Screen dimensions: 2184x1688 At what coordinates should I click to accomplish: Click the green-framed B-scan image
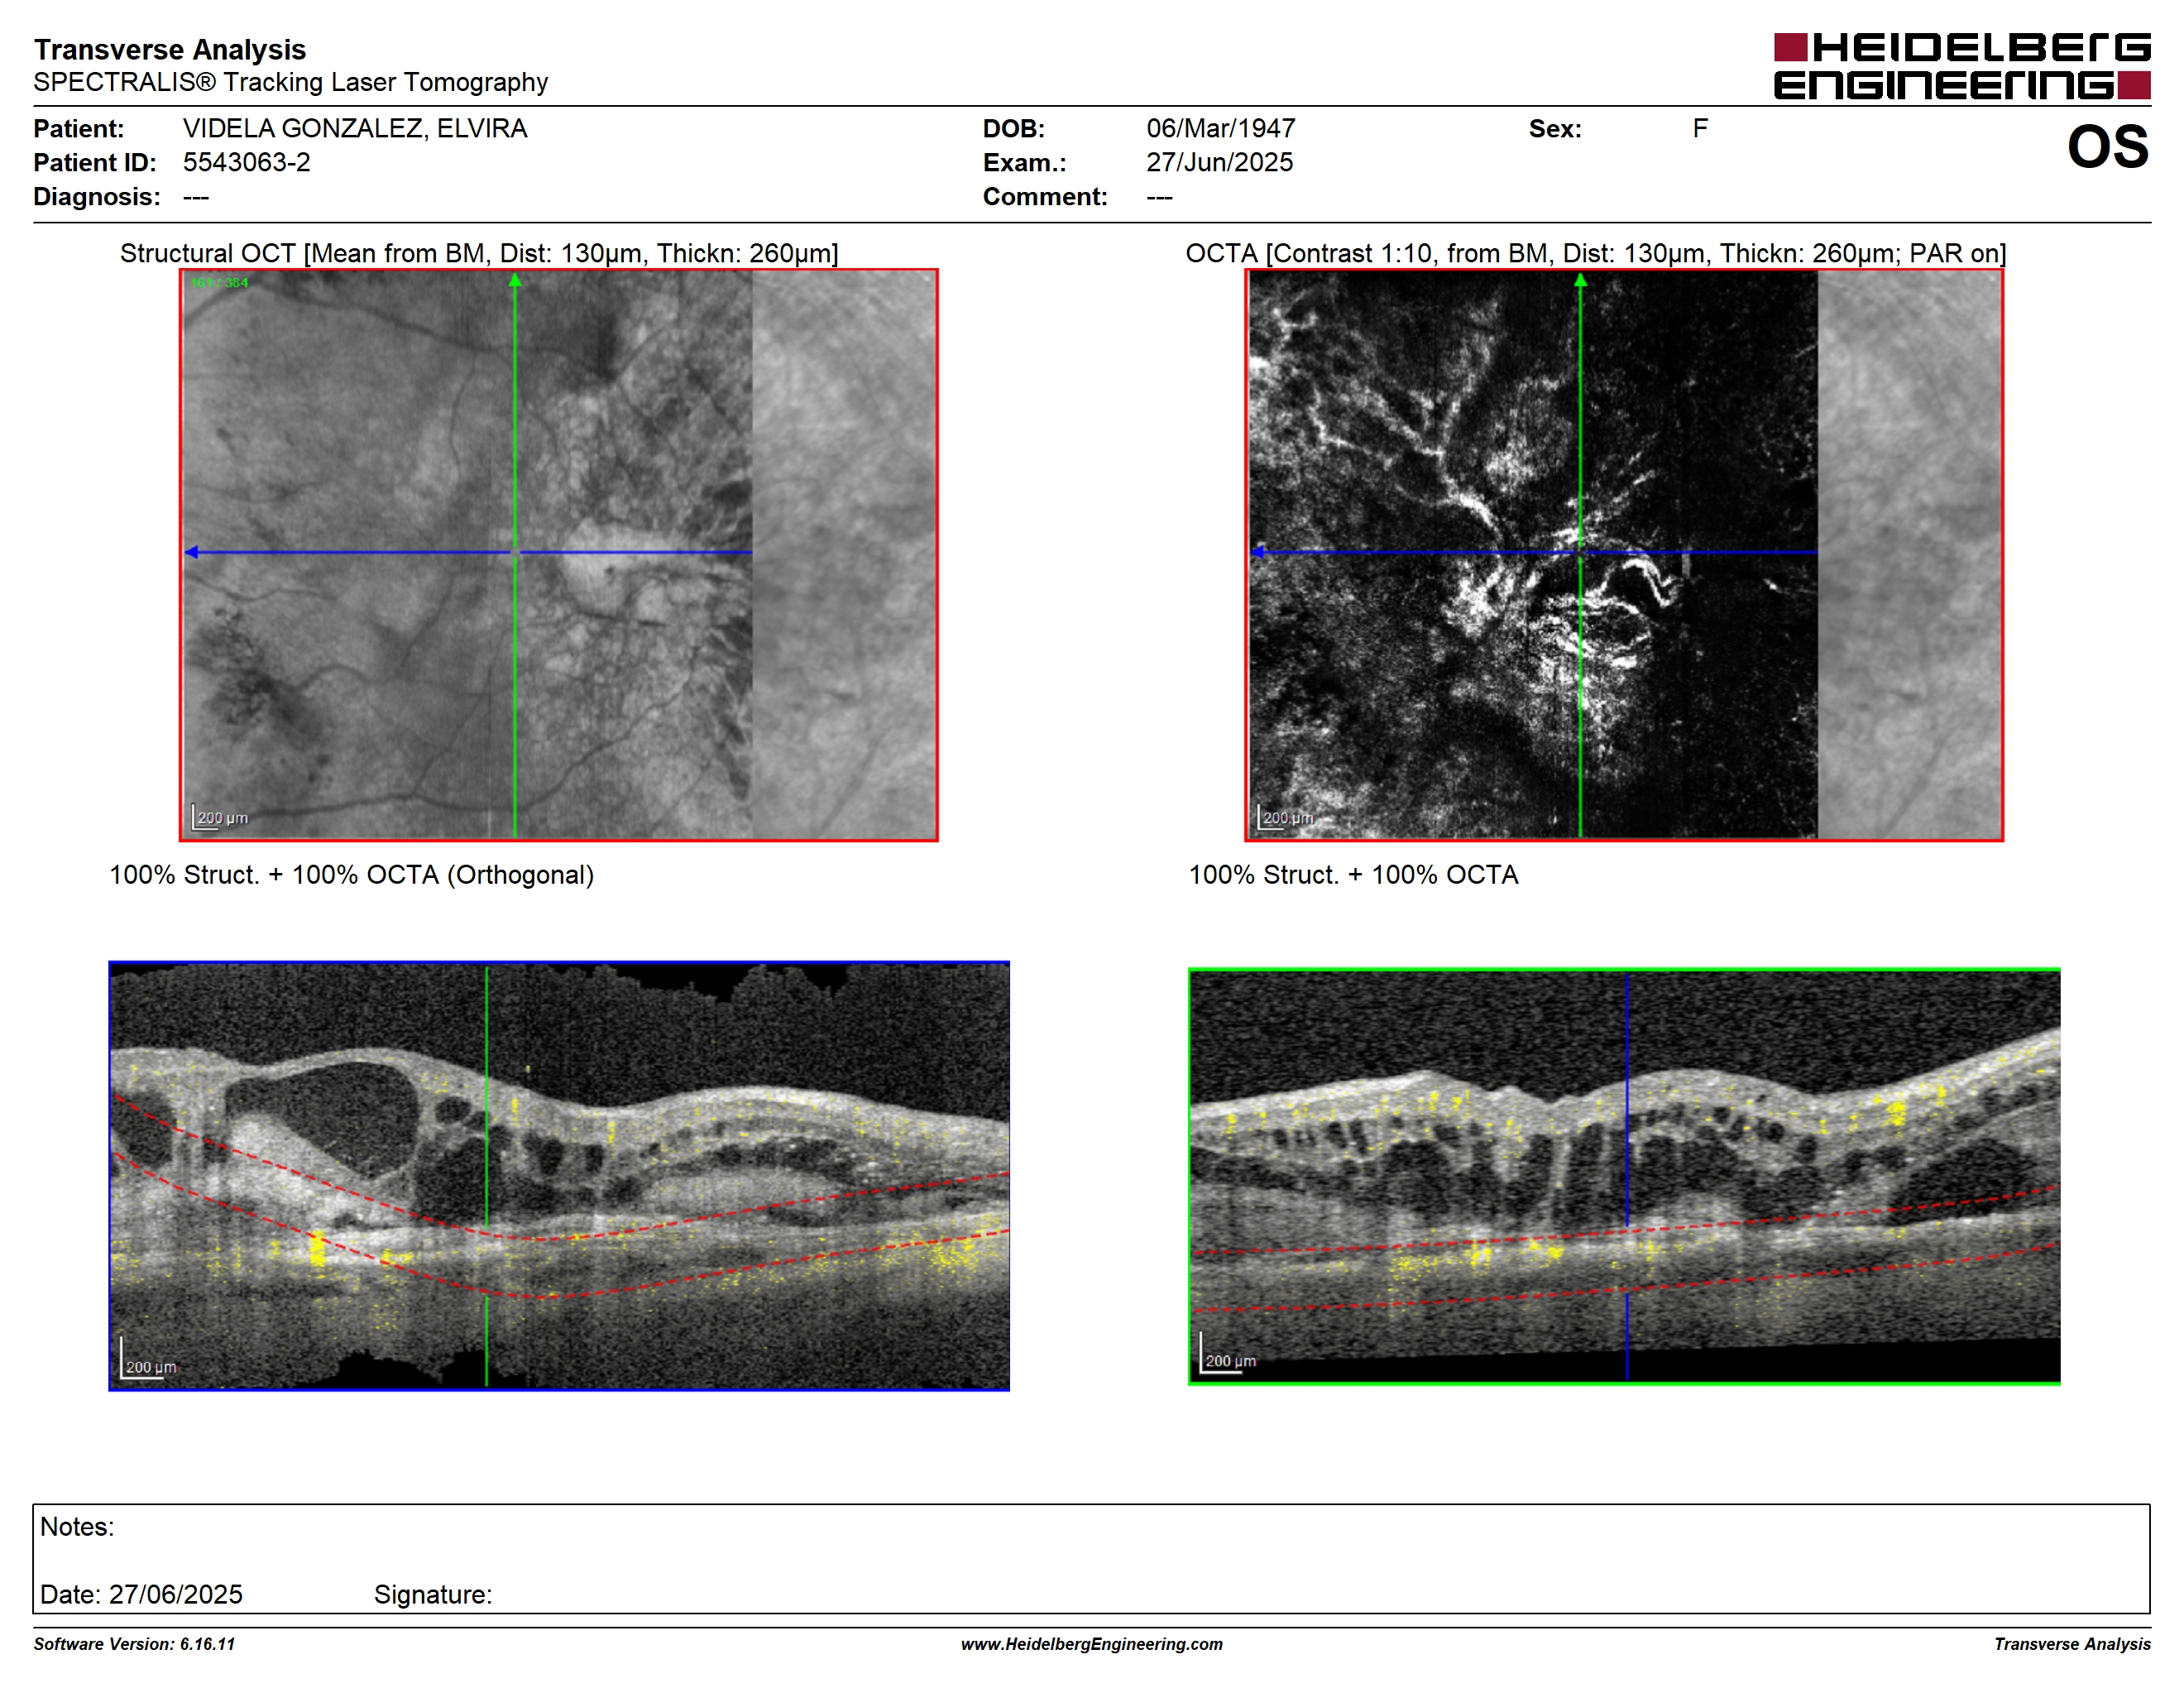click(1624, 1176)
